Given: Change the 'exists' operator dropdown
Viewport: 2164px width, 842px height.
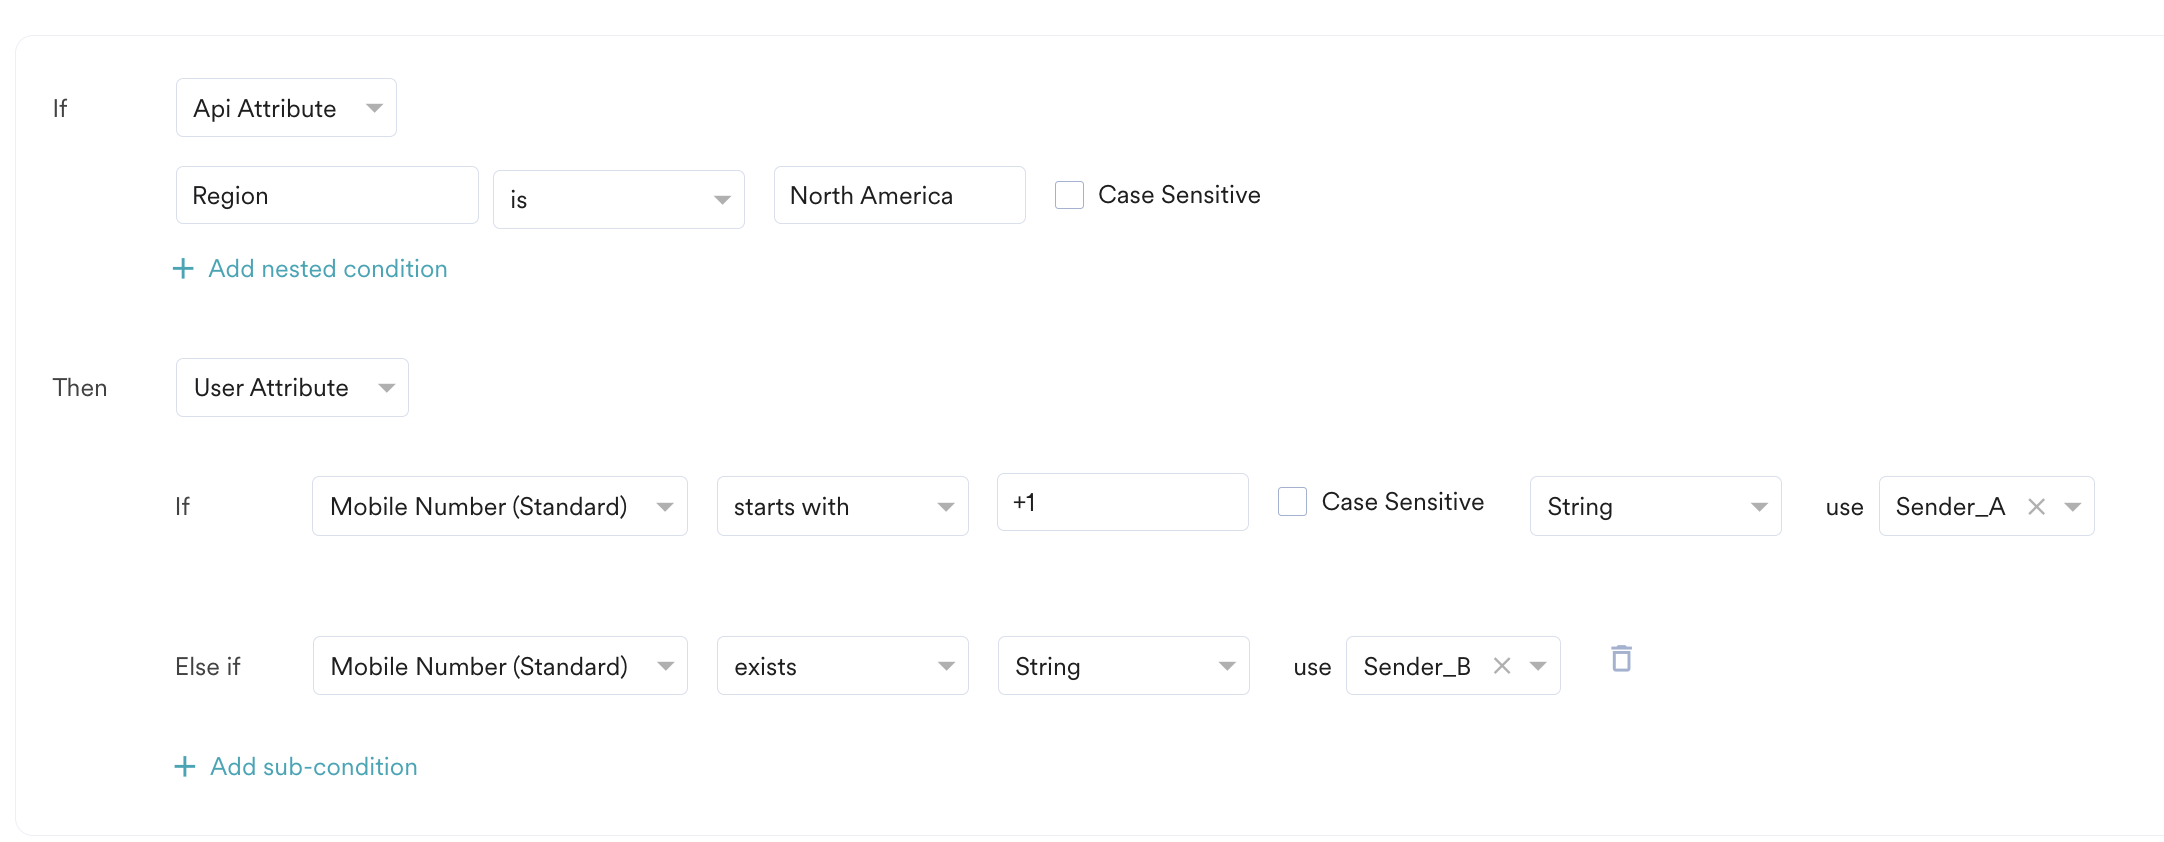Looking at the screenshot, I should [842, 666].
